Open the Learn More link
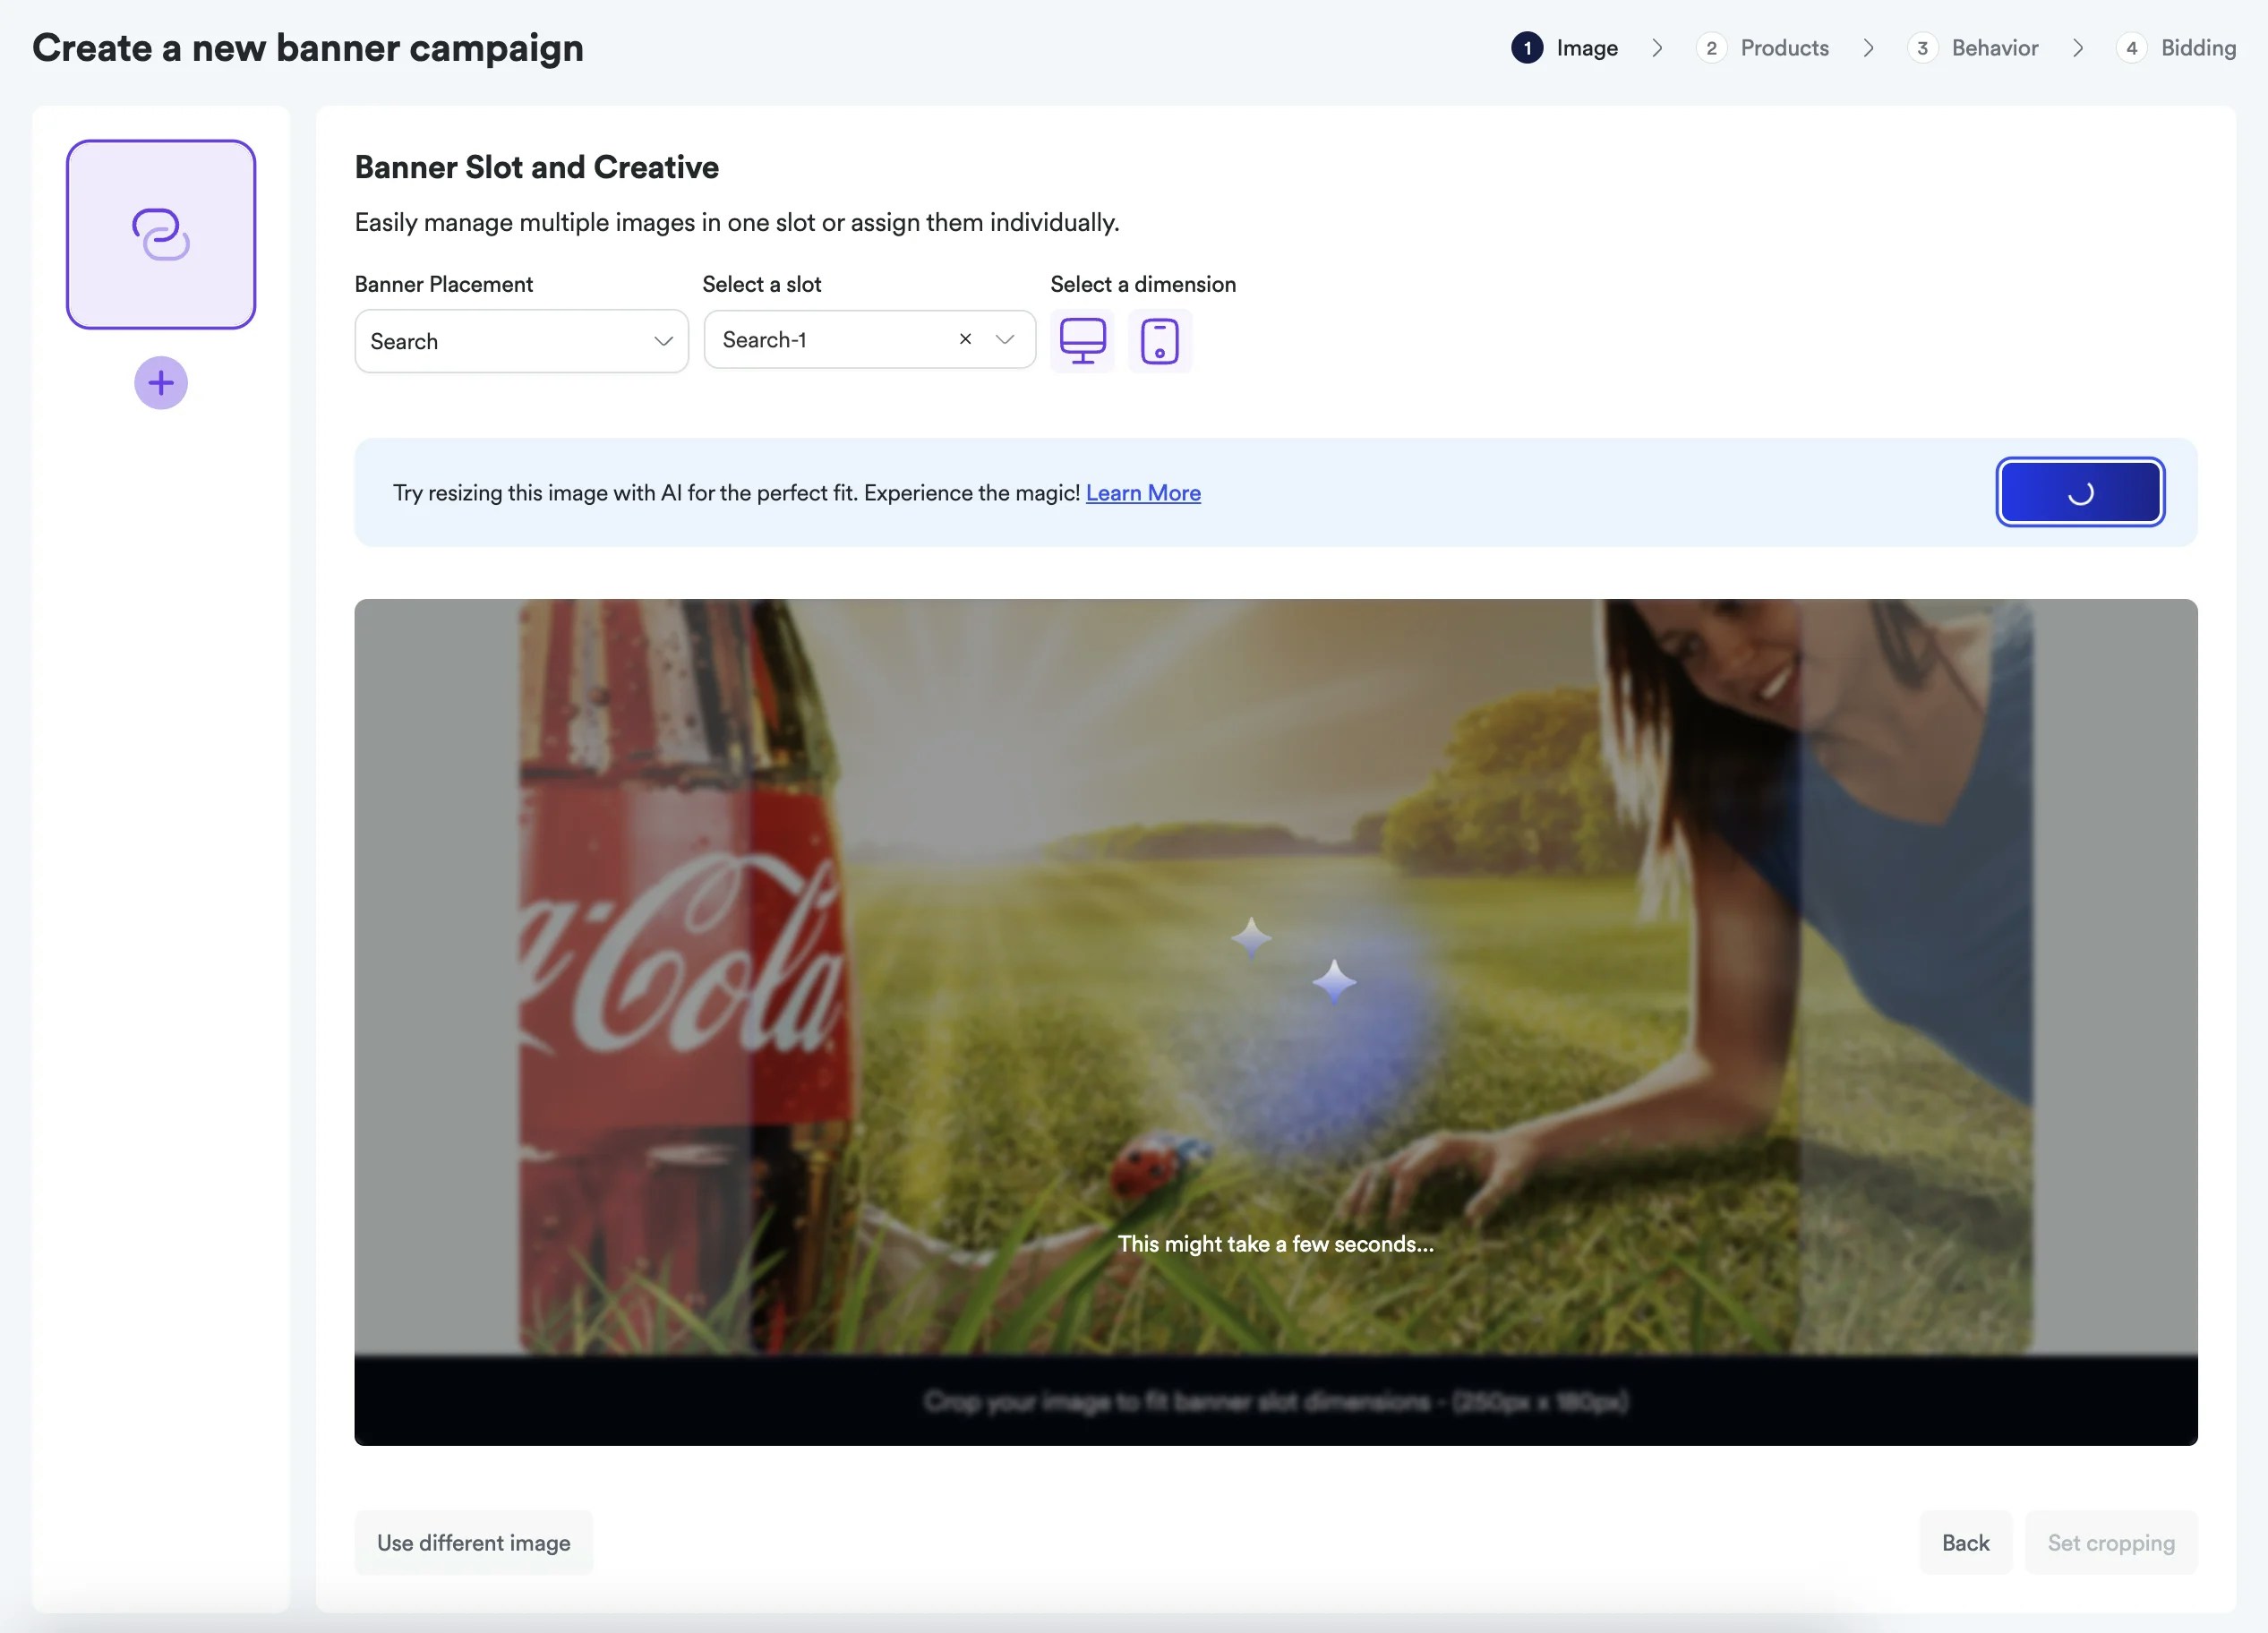 click(1143, 492)
